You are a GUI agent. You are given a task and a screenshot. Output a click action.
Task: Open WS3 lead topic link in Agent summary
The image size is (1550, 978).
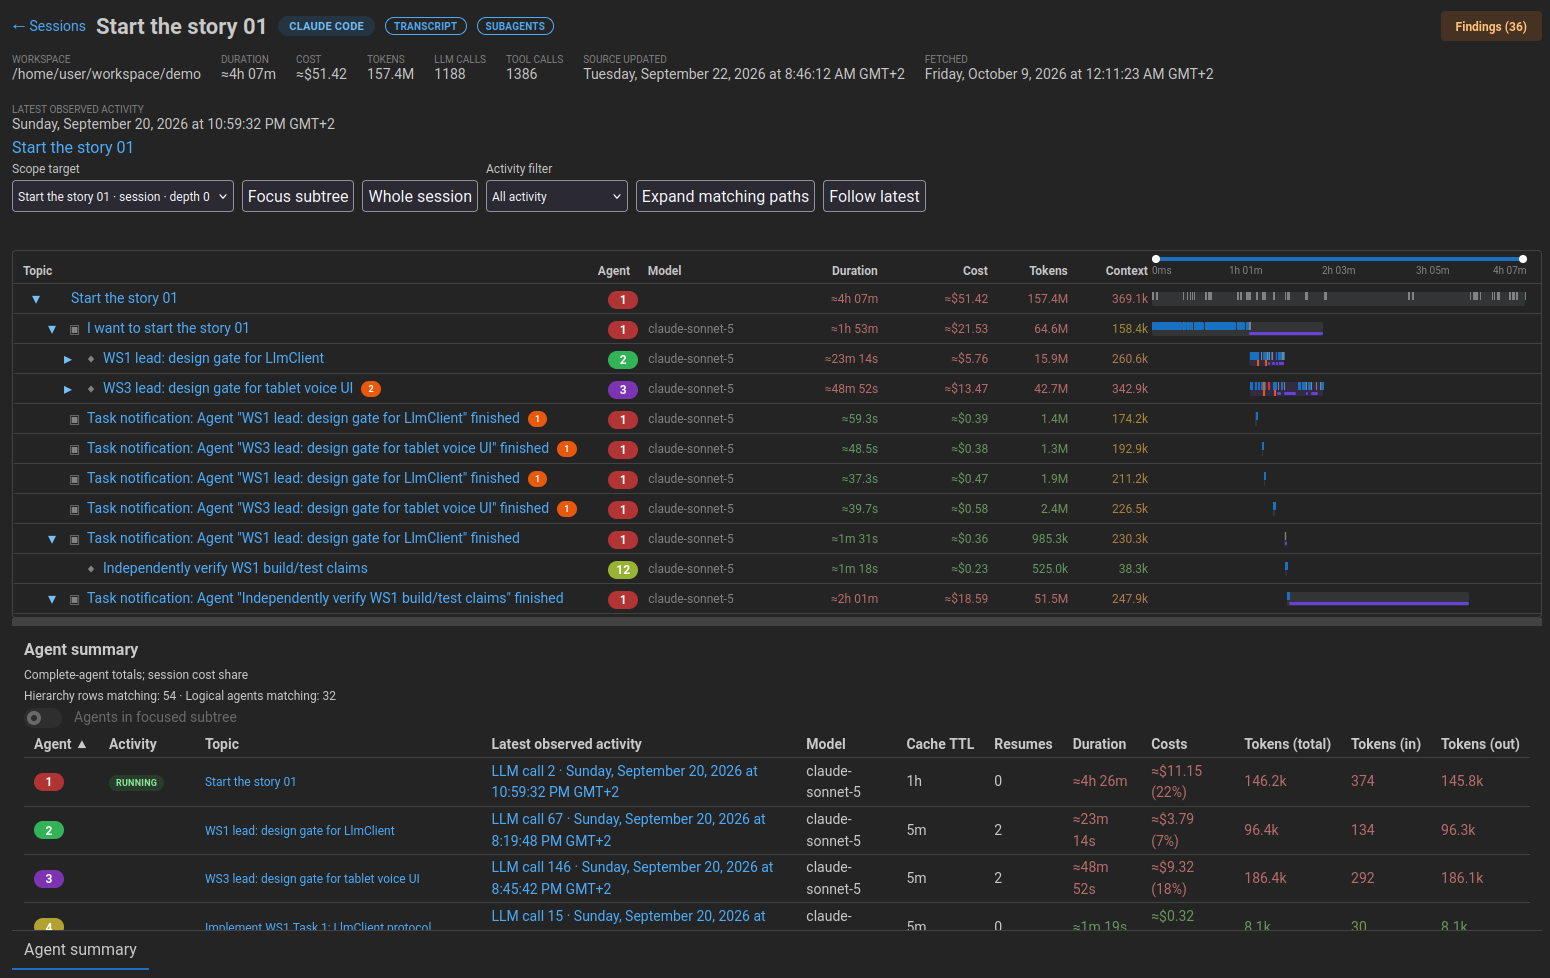click(x=312, y=879)
